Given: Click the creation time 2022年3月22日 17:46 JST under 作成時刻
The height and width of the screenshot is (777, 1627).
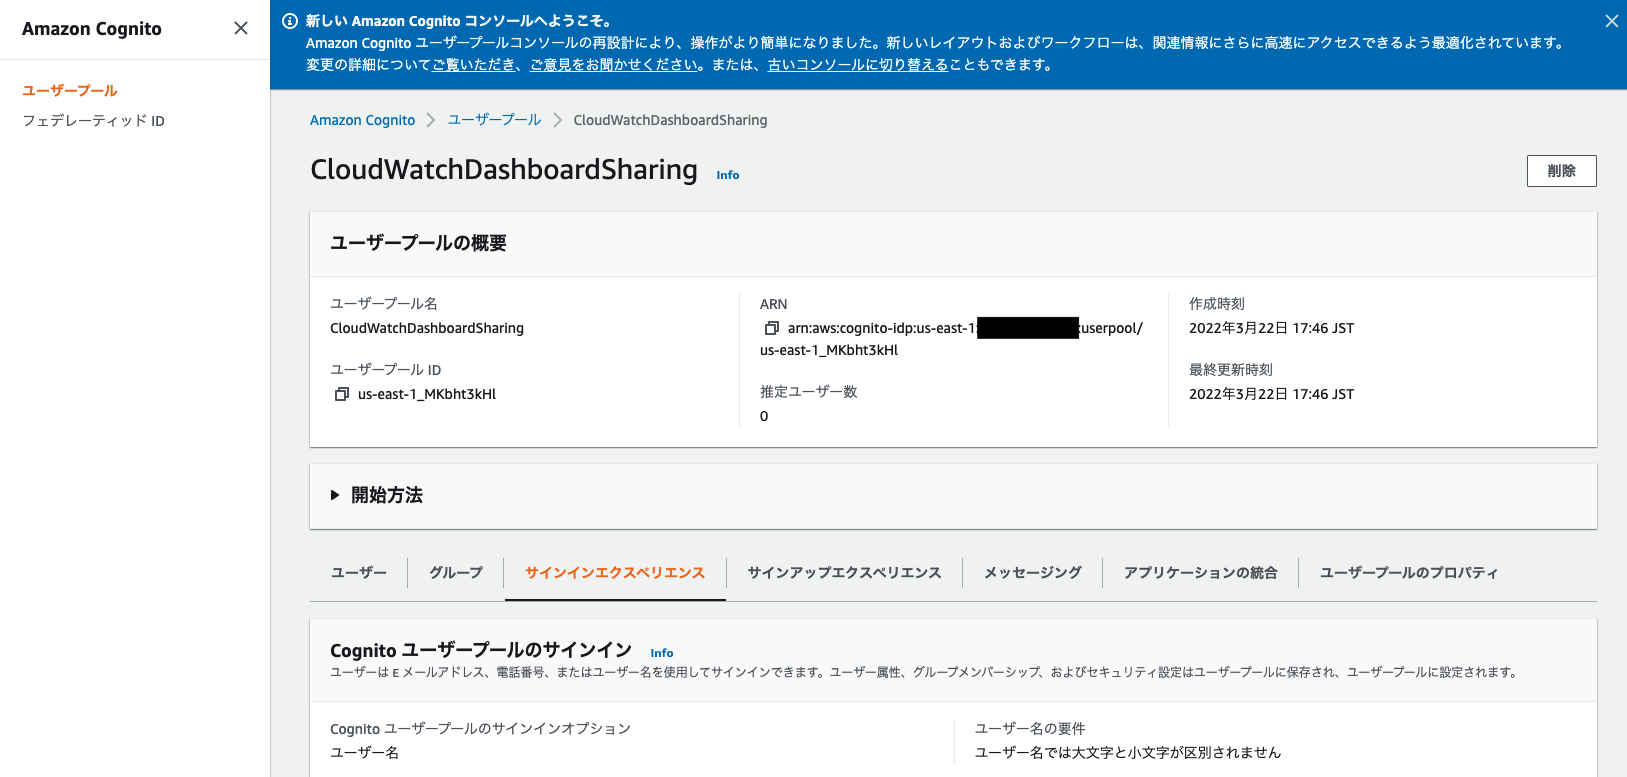Looking at the screenshot, I should point(1271,328).
